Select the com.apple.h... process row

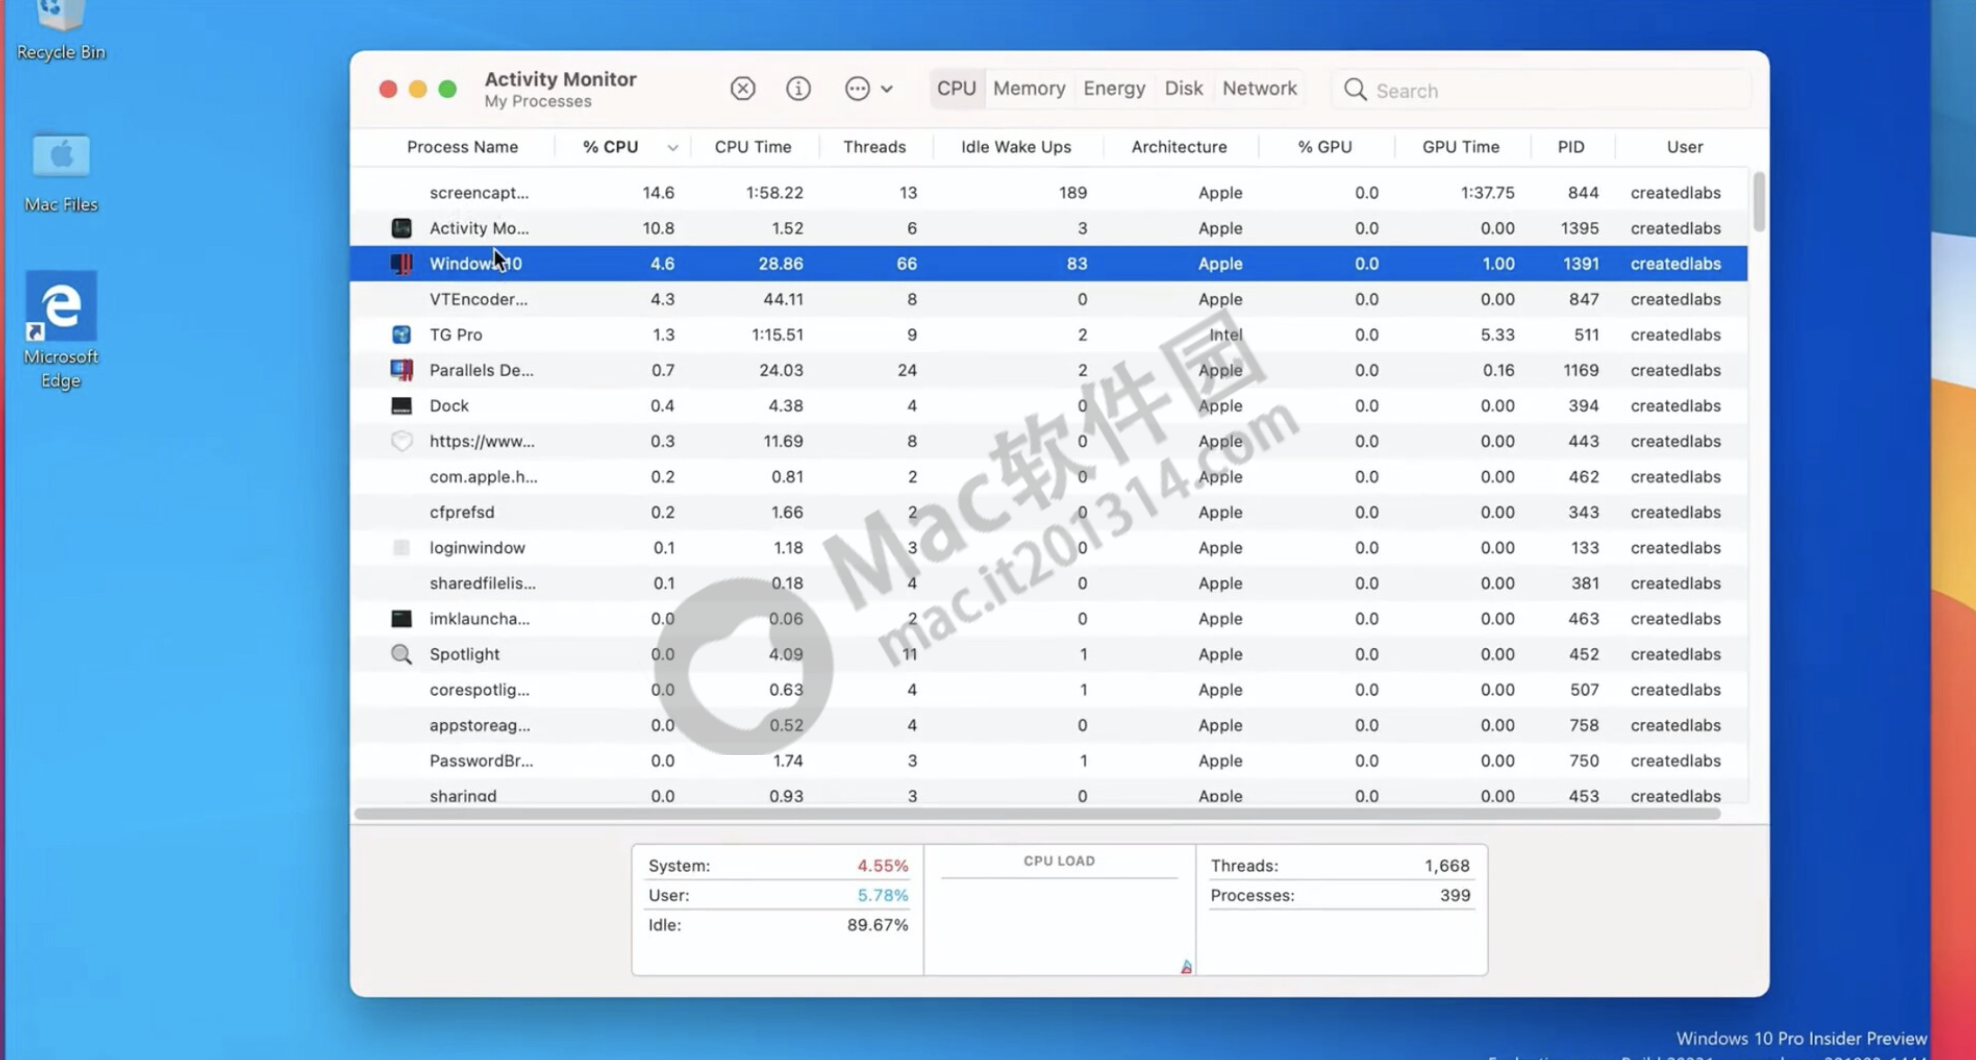1049,477
